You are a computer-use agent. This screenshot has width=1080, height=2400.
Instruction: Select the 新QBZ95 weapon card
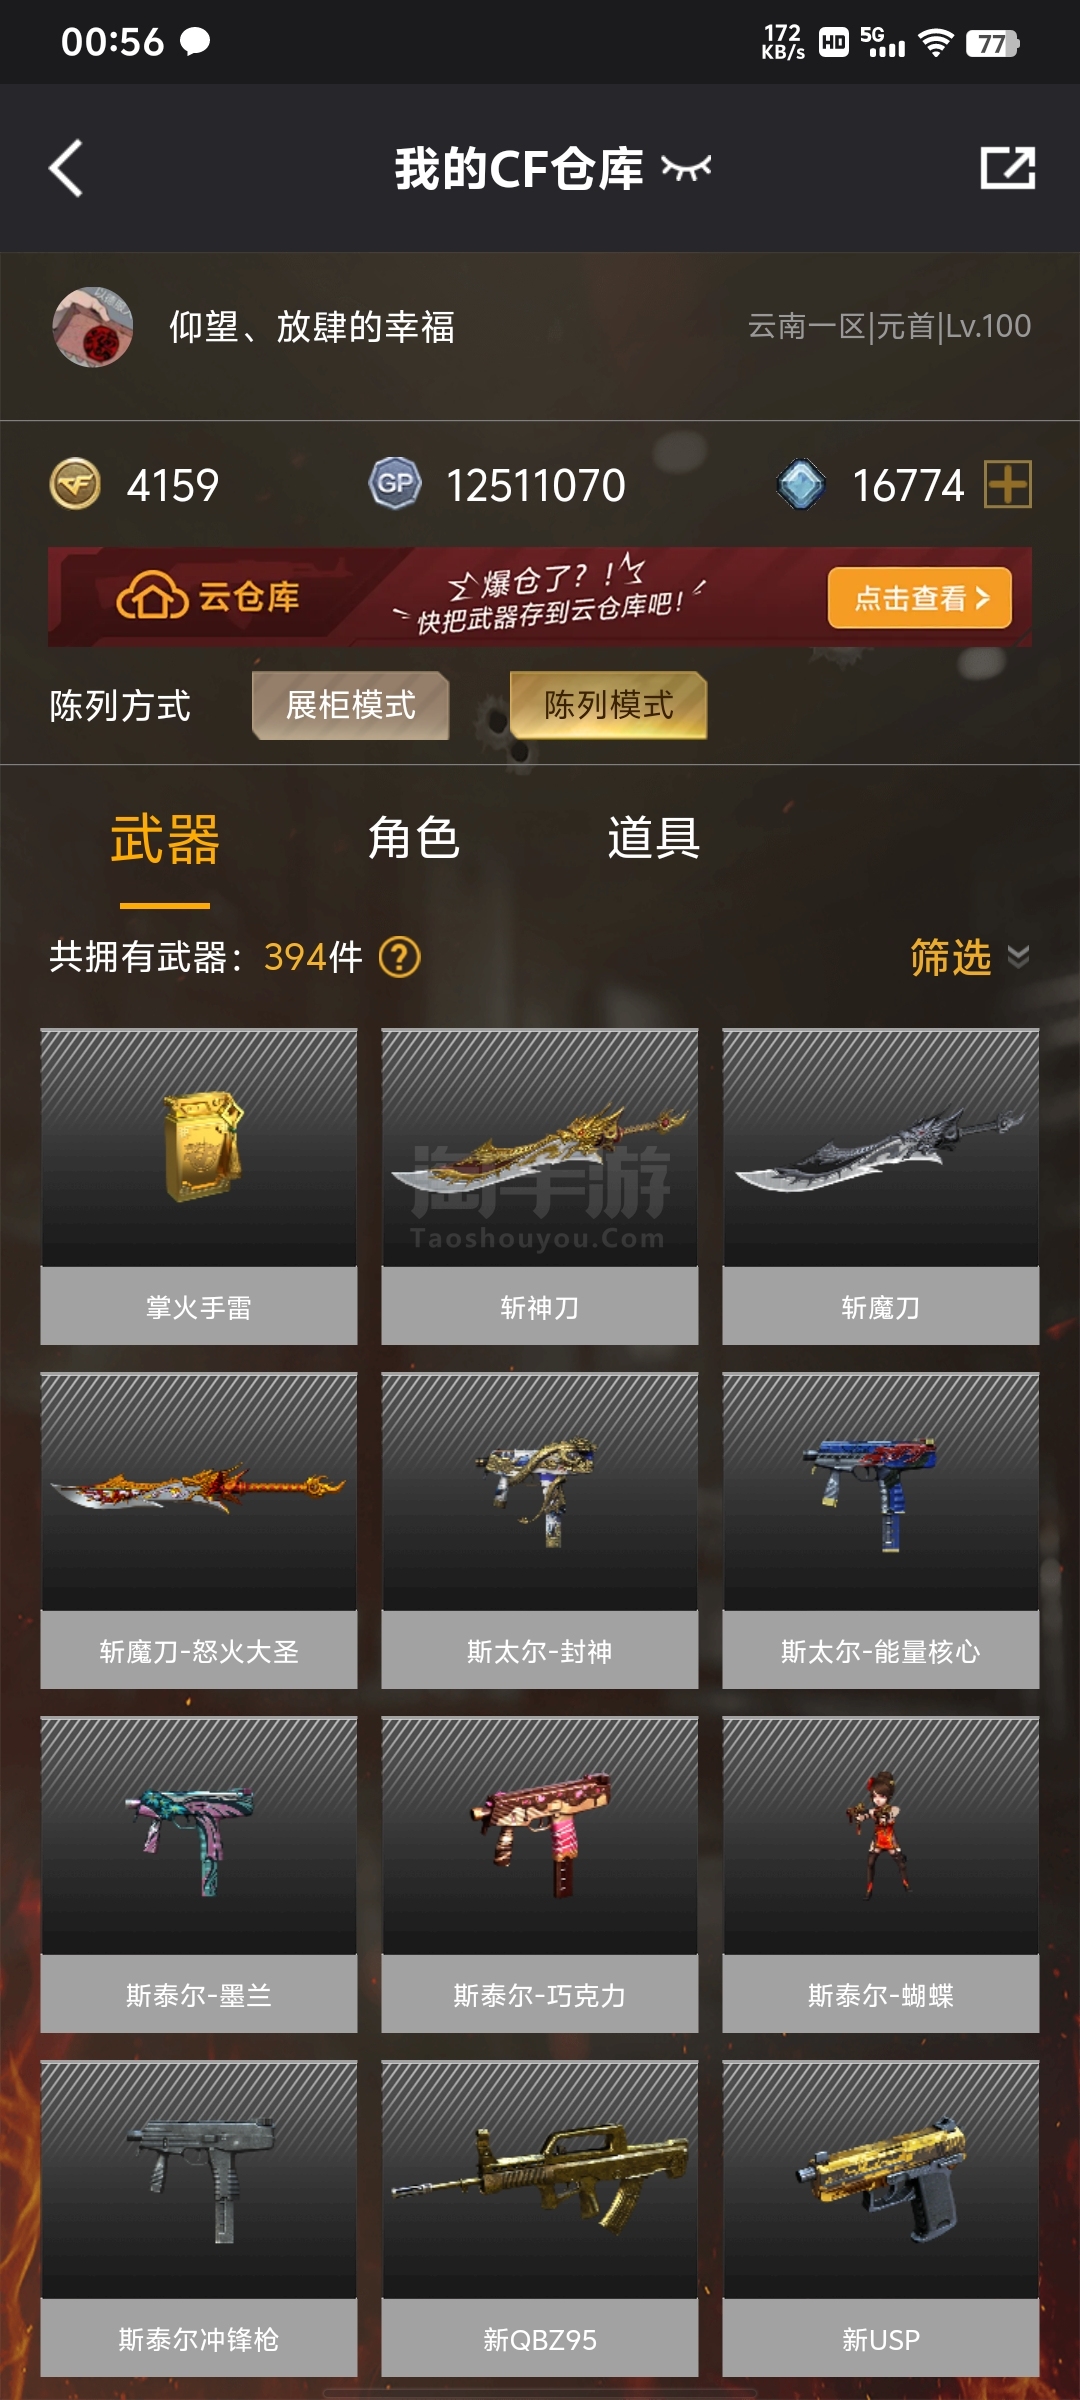tap(540, 2218)
